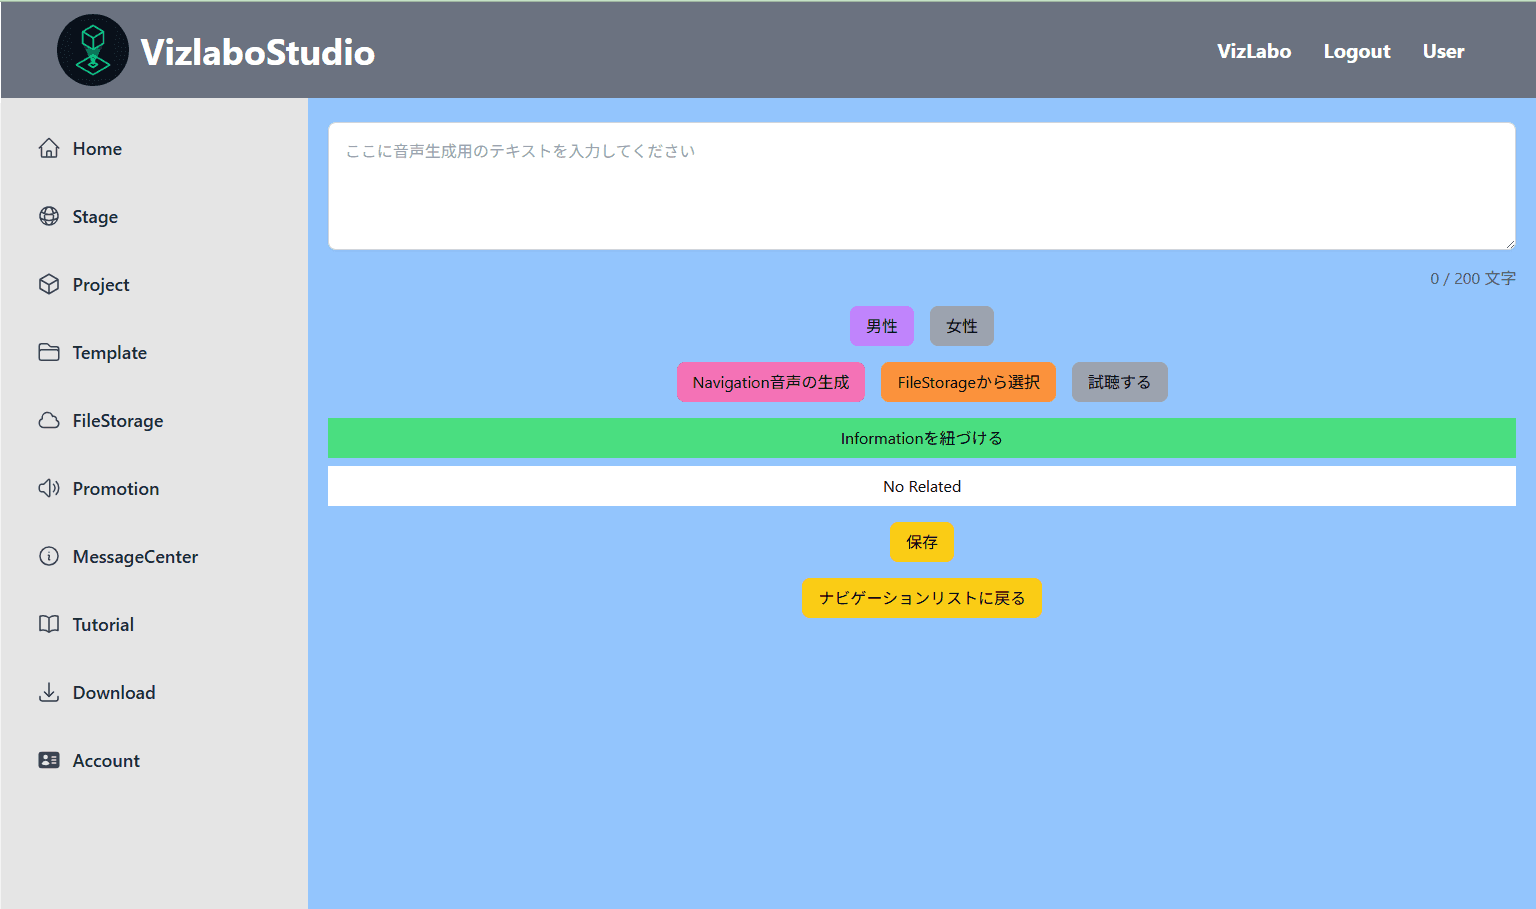Open MessageCenter from the sidebar

tap(135, 557)
